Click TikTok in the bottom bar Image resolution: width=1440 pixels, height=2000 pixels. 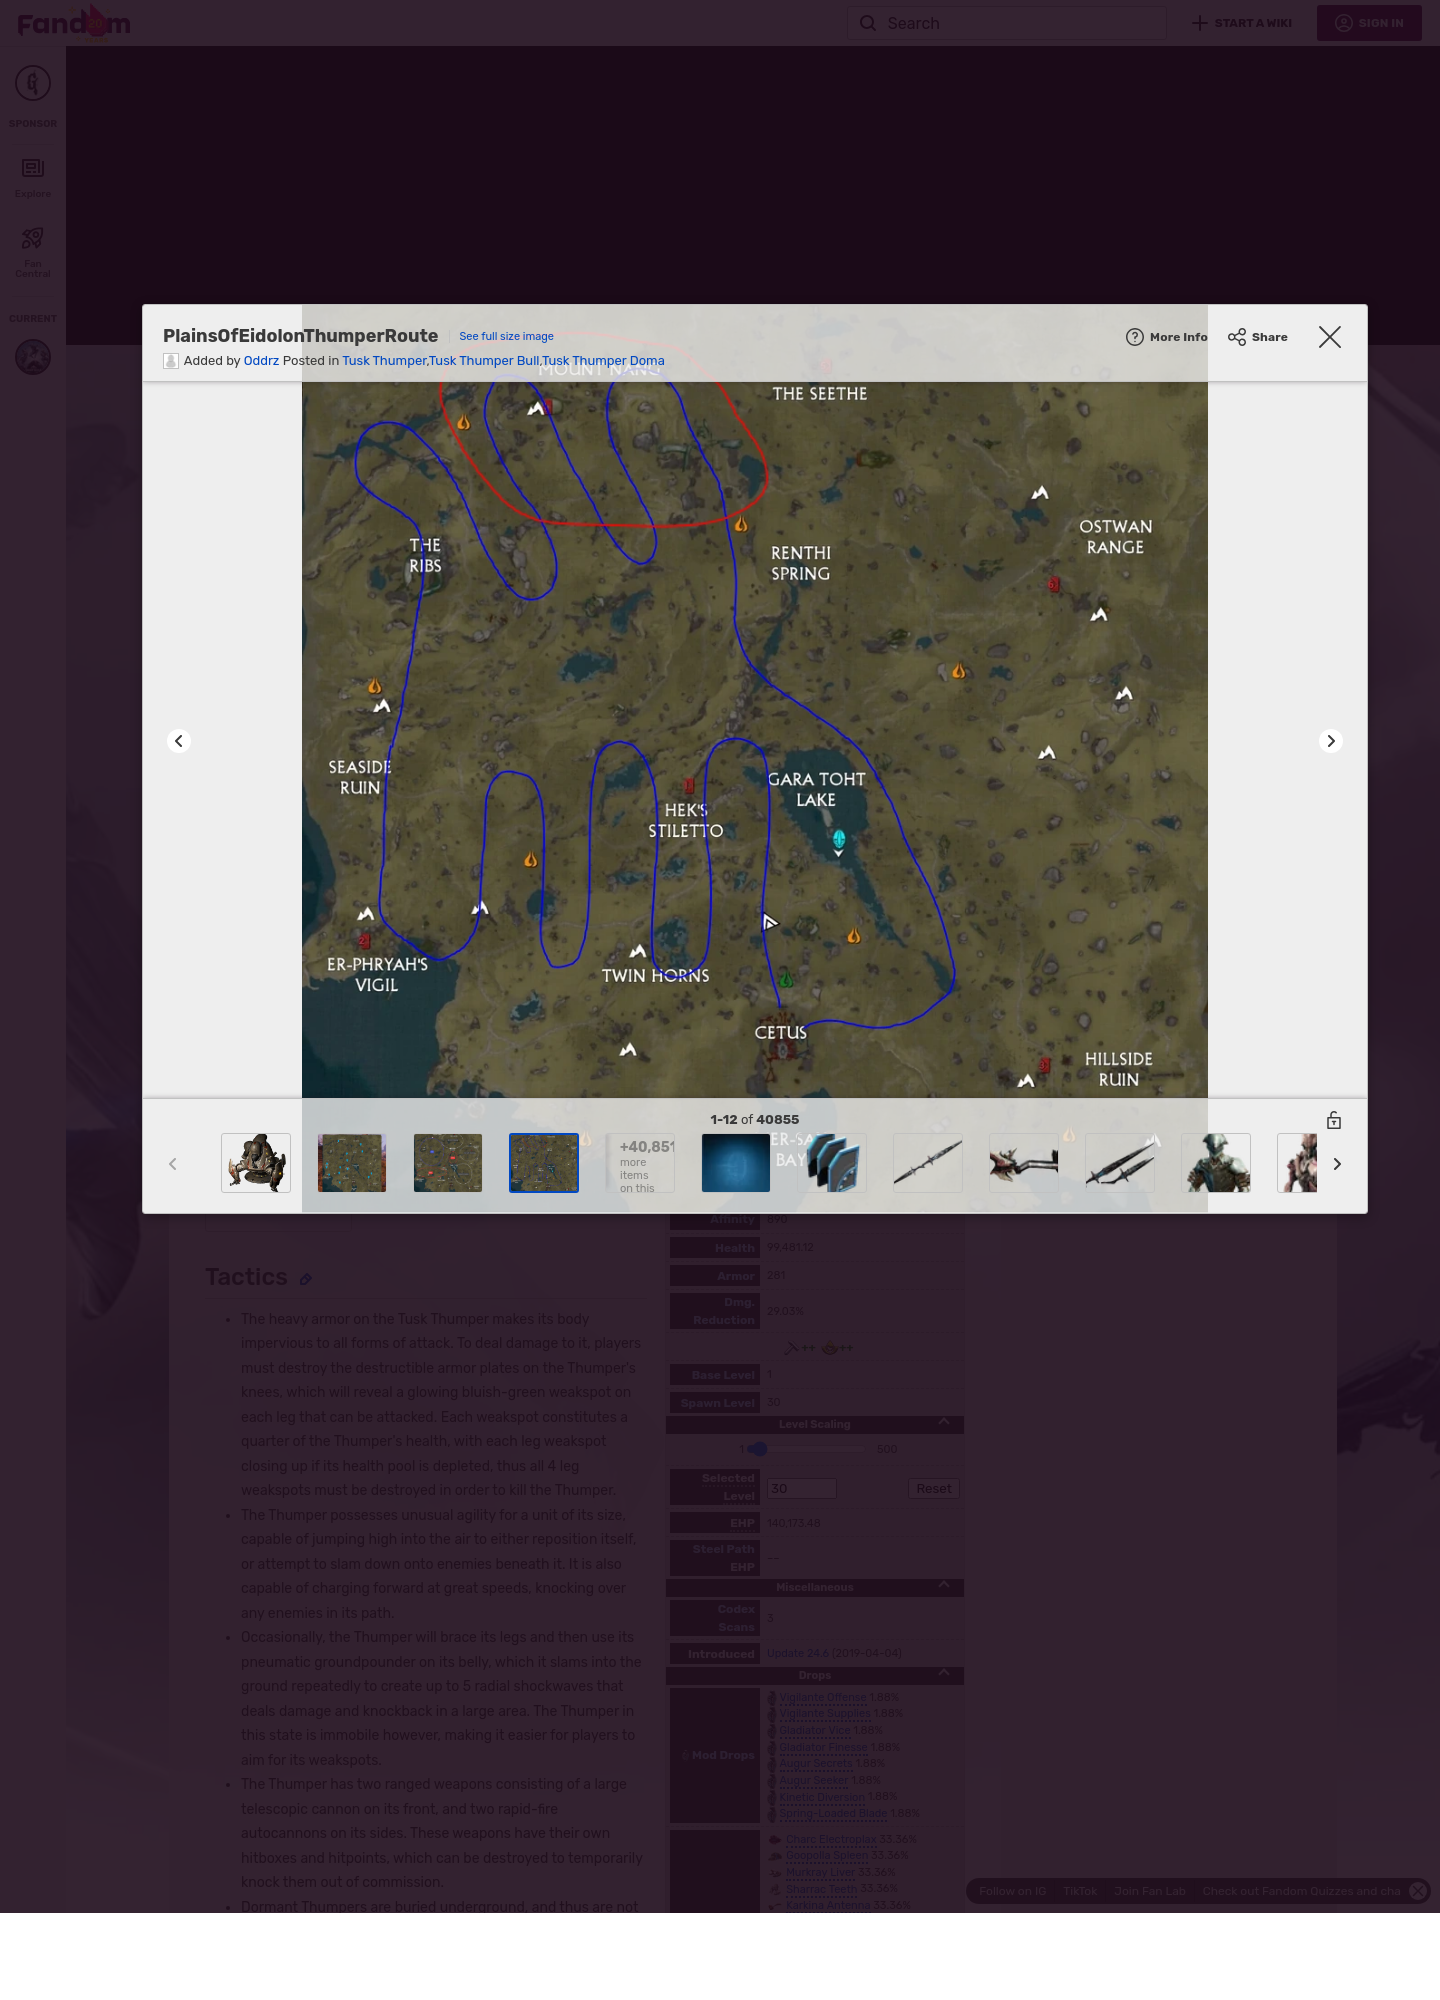[1080, 1891]
